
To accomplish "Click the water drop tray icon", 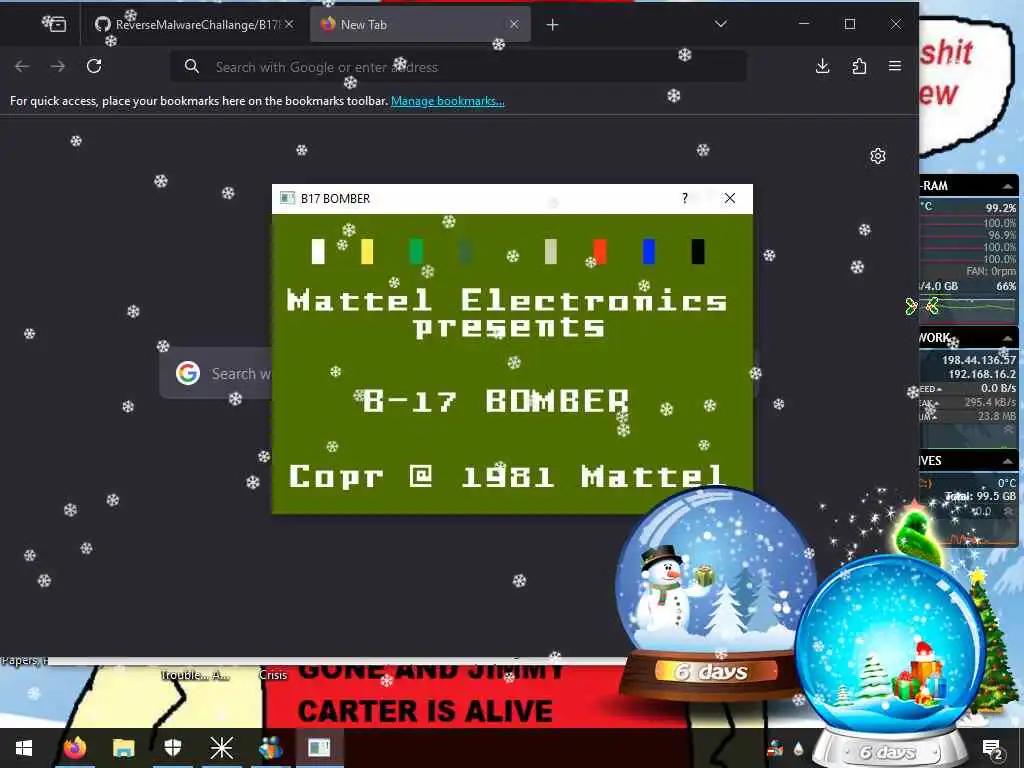I will (x=798, y=749).
